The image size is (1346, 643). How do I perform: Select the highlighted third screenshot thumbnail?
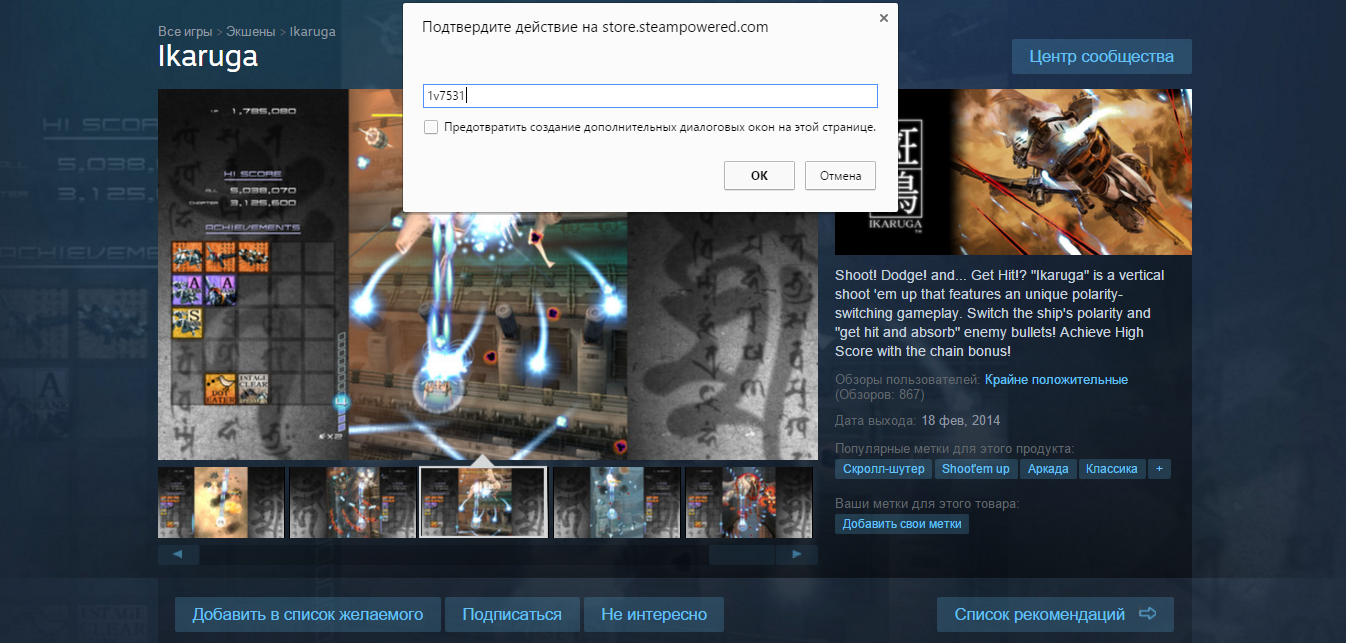click(x=484, y=503)
